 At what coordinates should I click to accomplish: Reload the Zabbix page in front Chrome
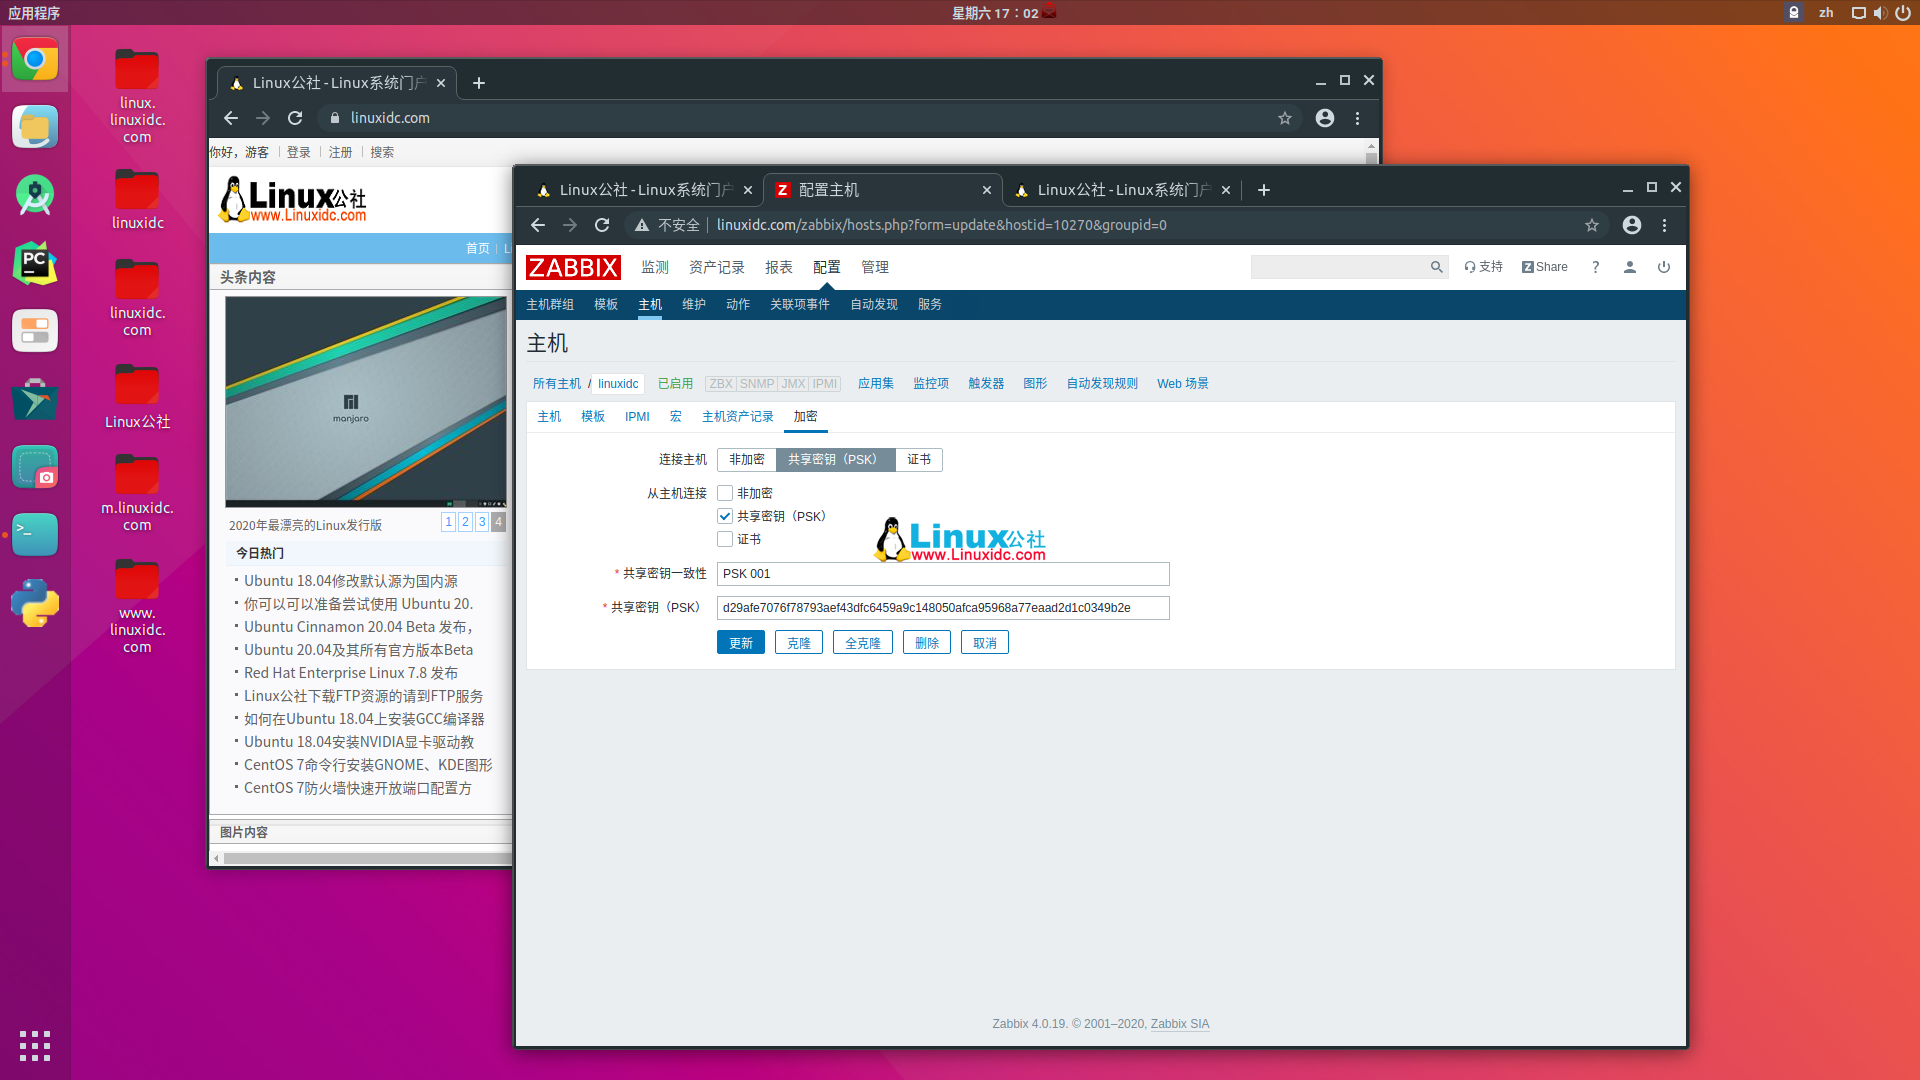(x=602, y=225)
